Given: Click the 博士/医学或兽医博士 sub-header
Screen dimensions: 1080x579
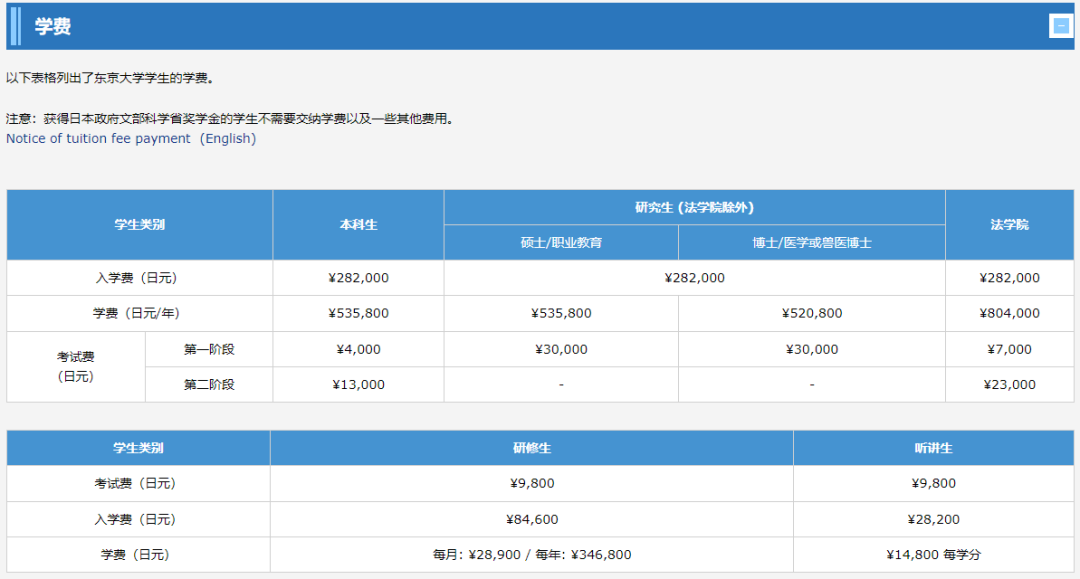Looking at the screenshot, I should pos(812,243).
